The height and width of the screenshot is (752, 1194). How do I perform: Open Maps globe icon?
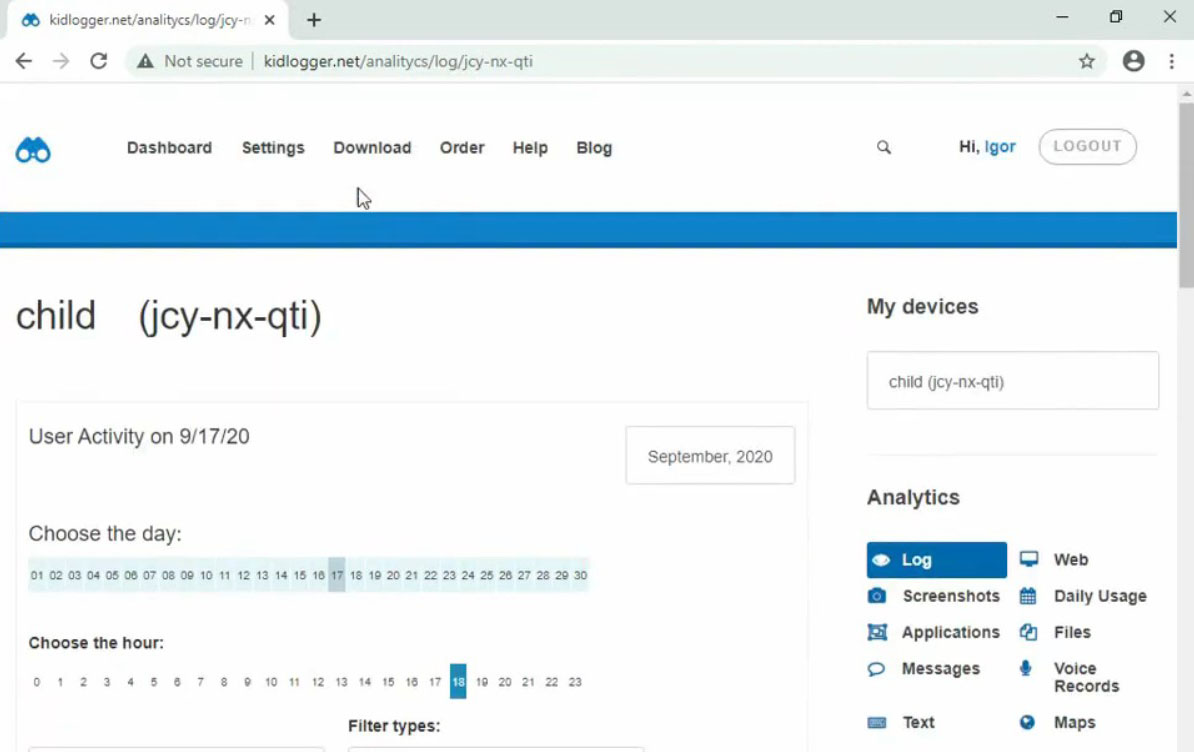[x=1027, y=722]
